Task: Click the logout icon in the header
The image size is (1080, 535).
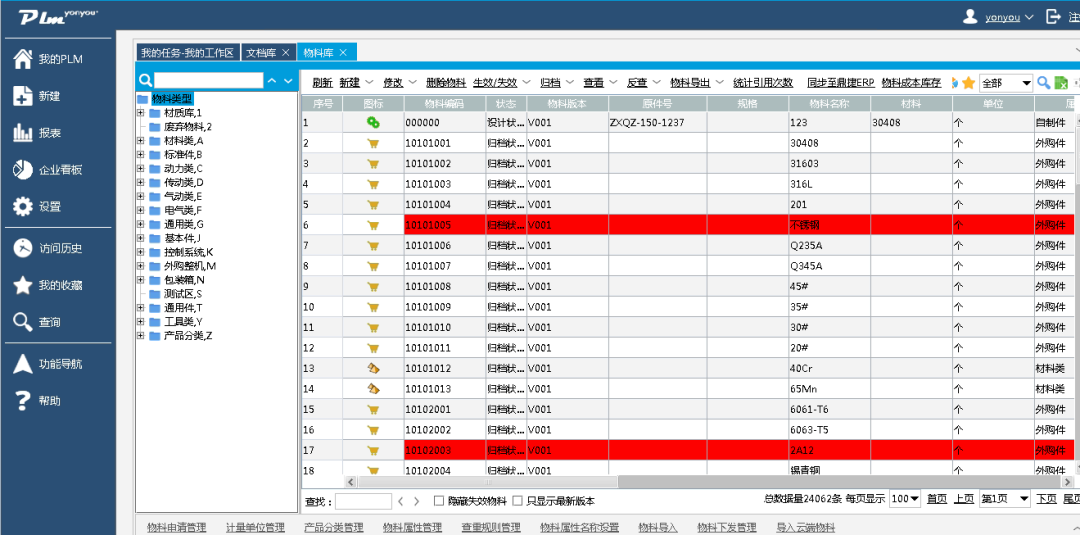Action: click(1054, 17)
